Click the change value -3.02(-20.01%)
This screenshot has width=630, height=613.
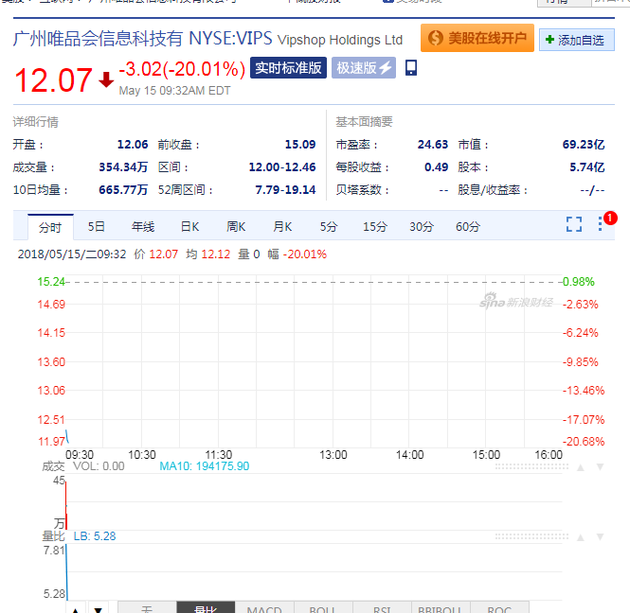[x=182, y=69]
